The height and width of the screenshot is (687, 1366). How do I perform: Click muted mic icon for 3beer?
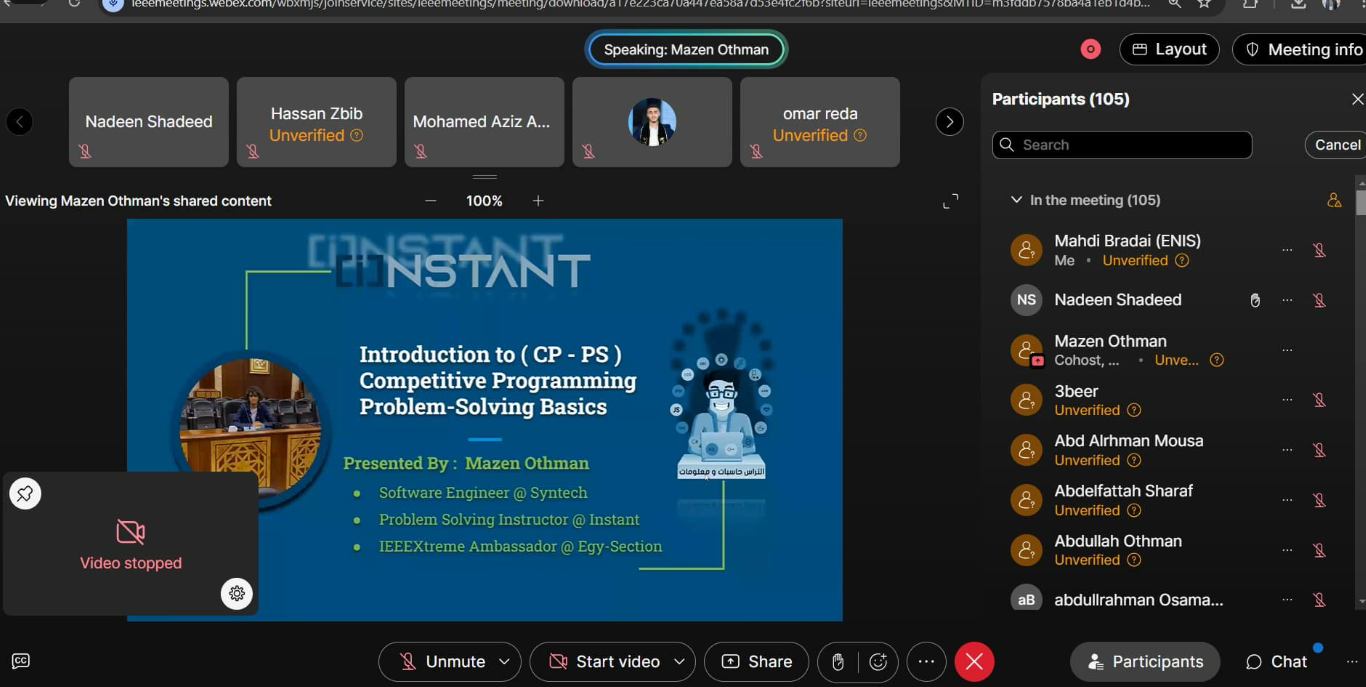click(1319, 400)
